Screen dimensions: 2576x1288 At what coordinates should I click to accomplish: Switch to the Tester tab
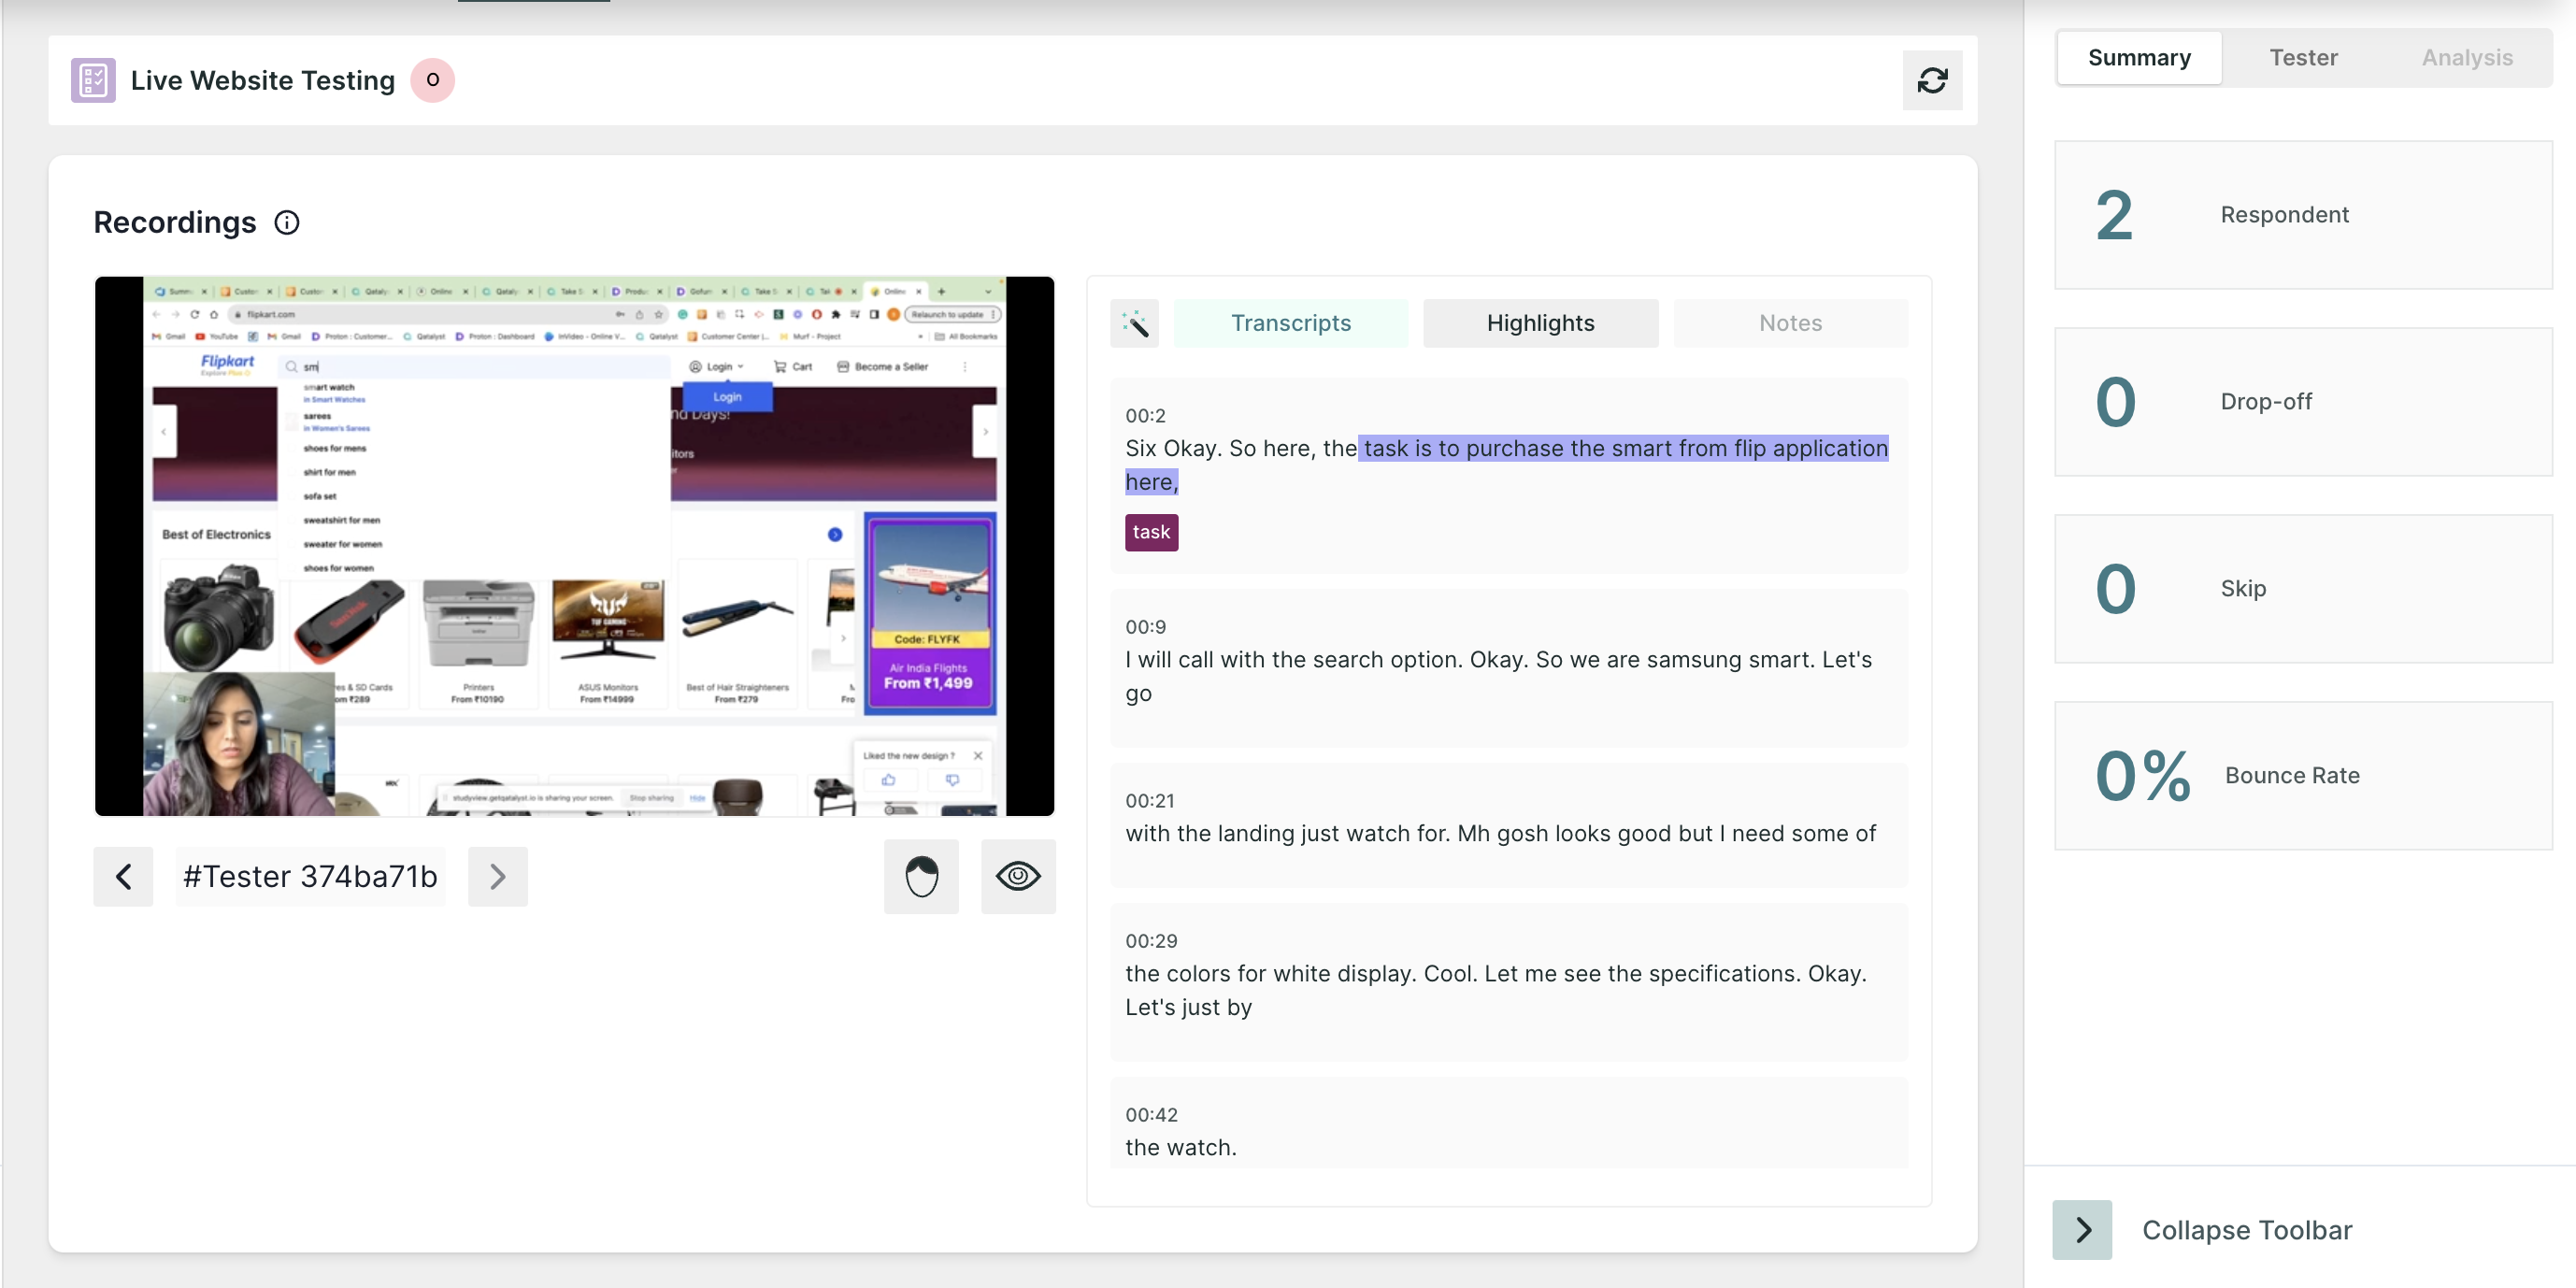click(2303, 58)
